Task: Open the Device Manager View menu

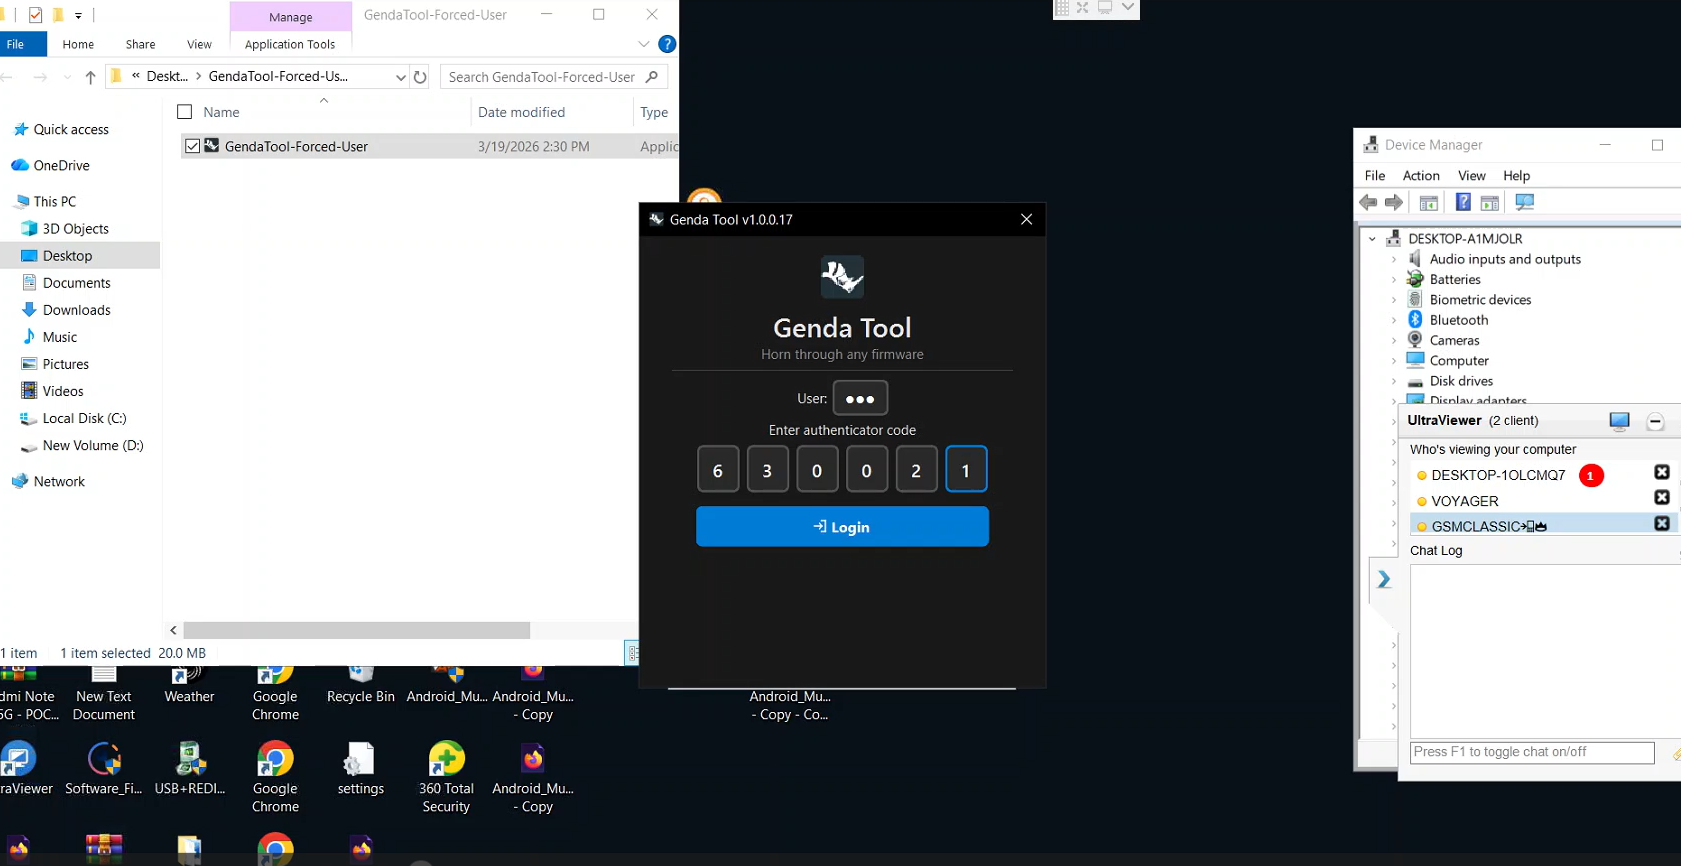Action: (1472, 175)
